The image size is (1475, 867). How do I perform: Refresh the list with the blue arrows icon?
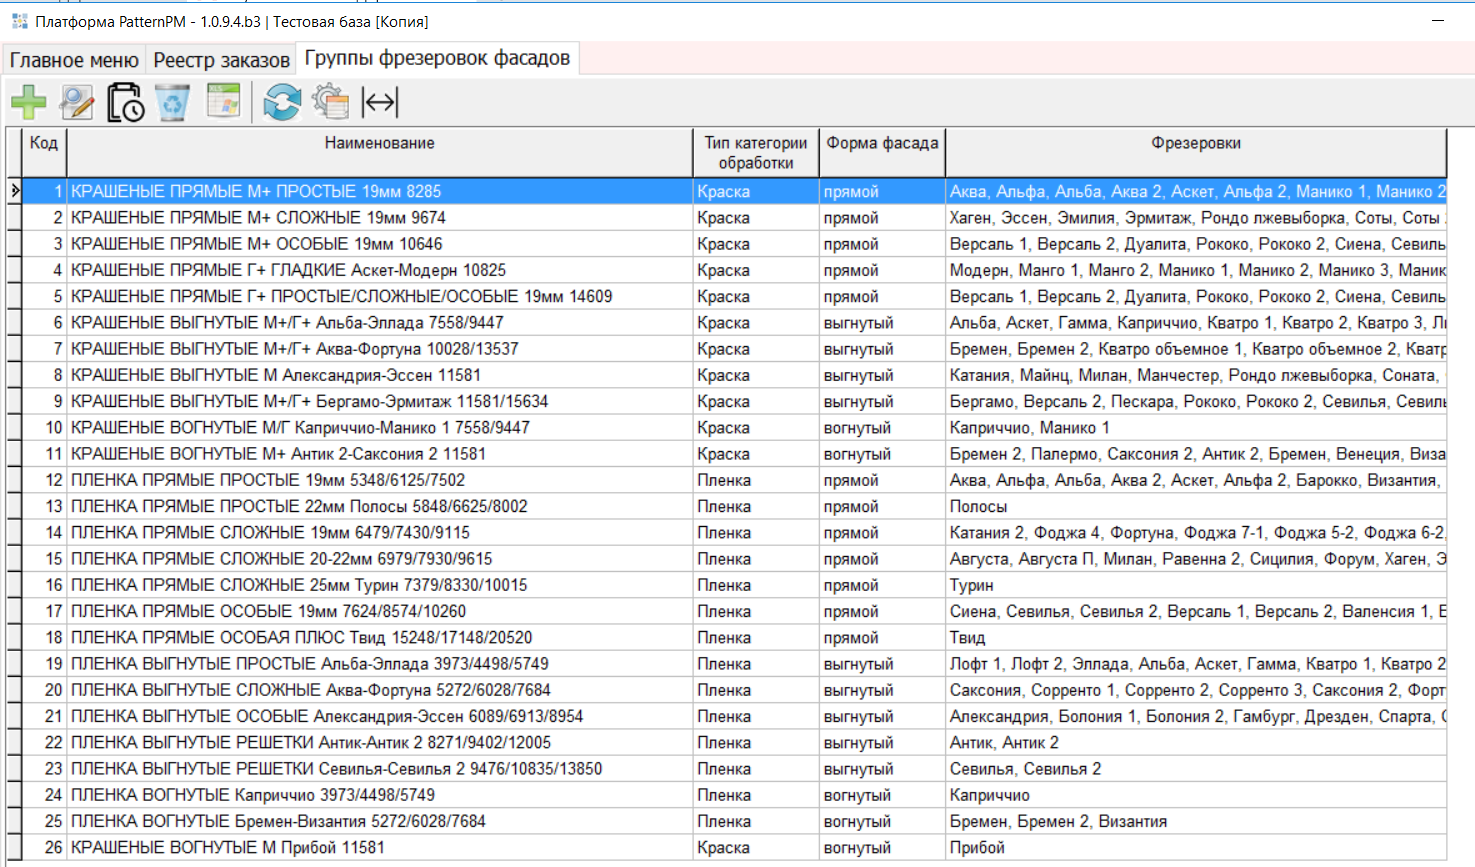[282, 102]
